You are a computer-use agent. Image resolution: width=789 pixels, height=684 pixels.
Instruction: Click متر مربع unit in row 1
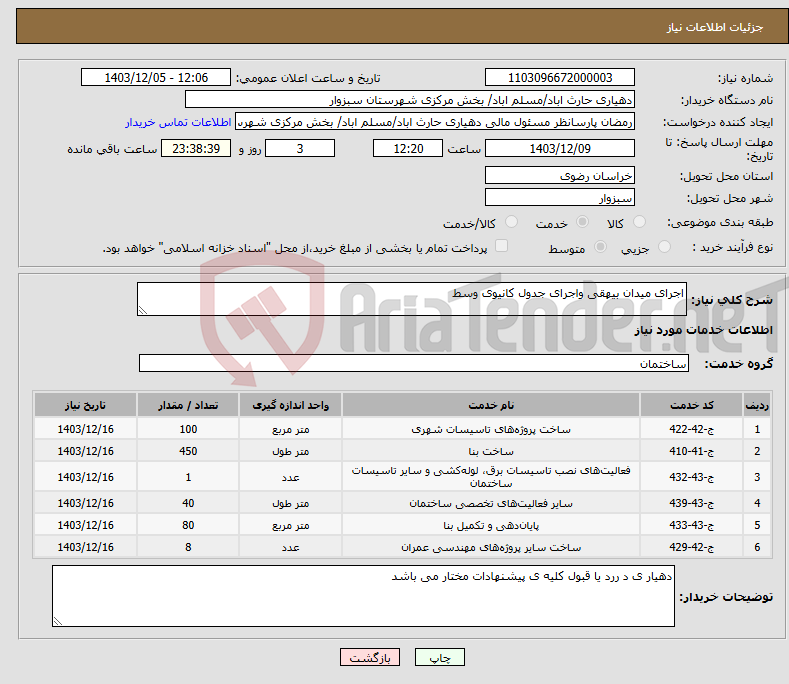pos(290,429)
